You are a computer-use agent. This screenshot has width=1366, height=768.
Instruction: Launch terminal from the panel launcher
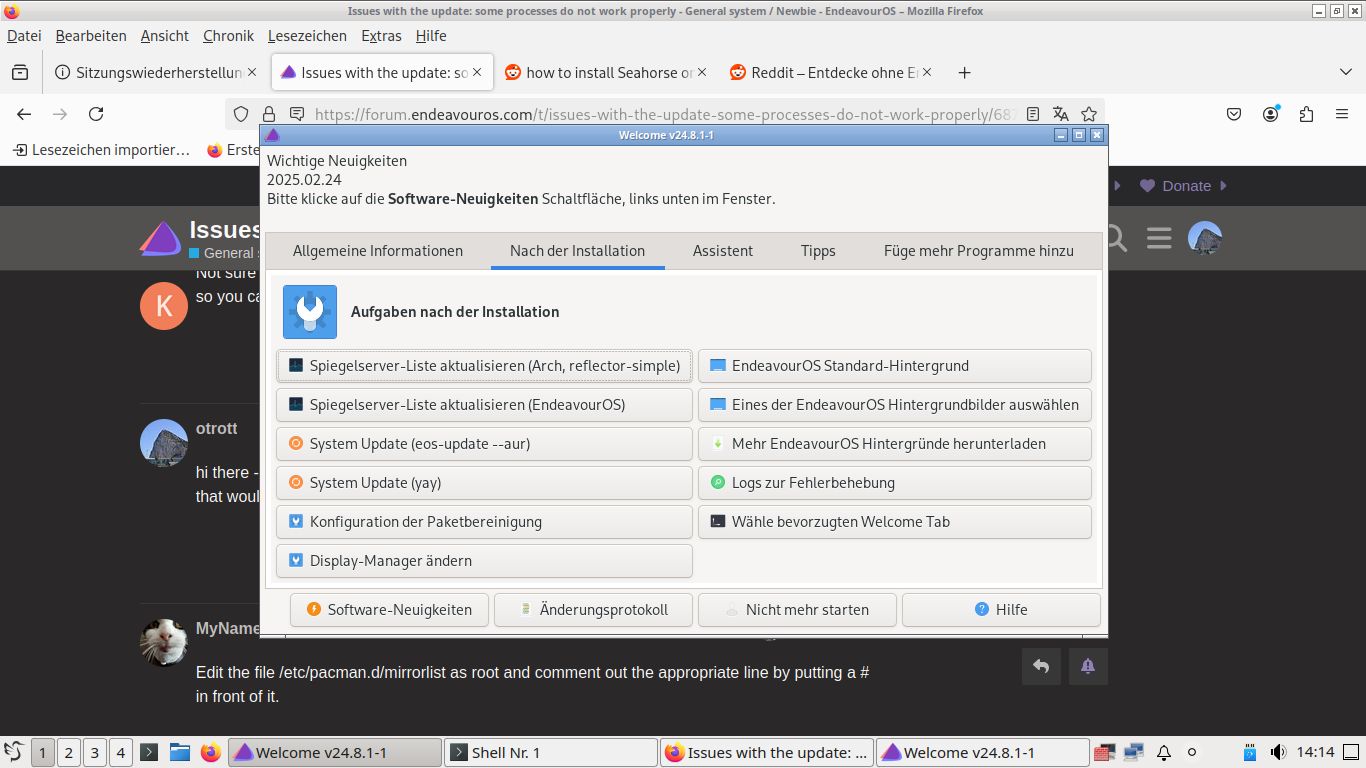tap(148, 752)
